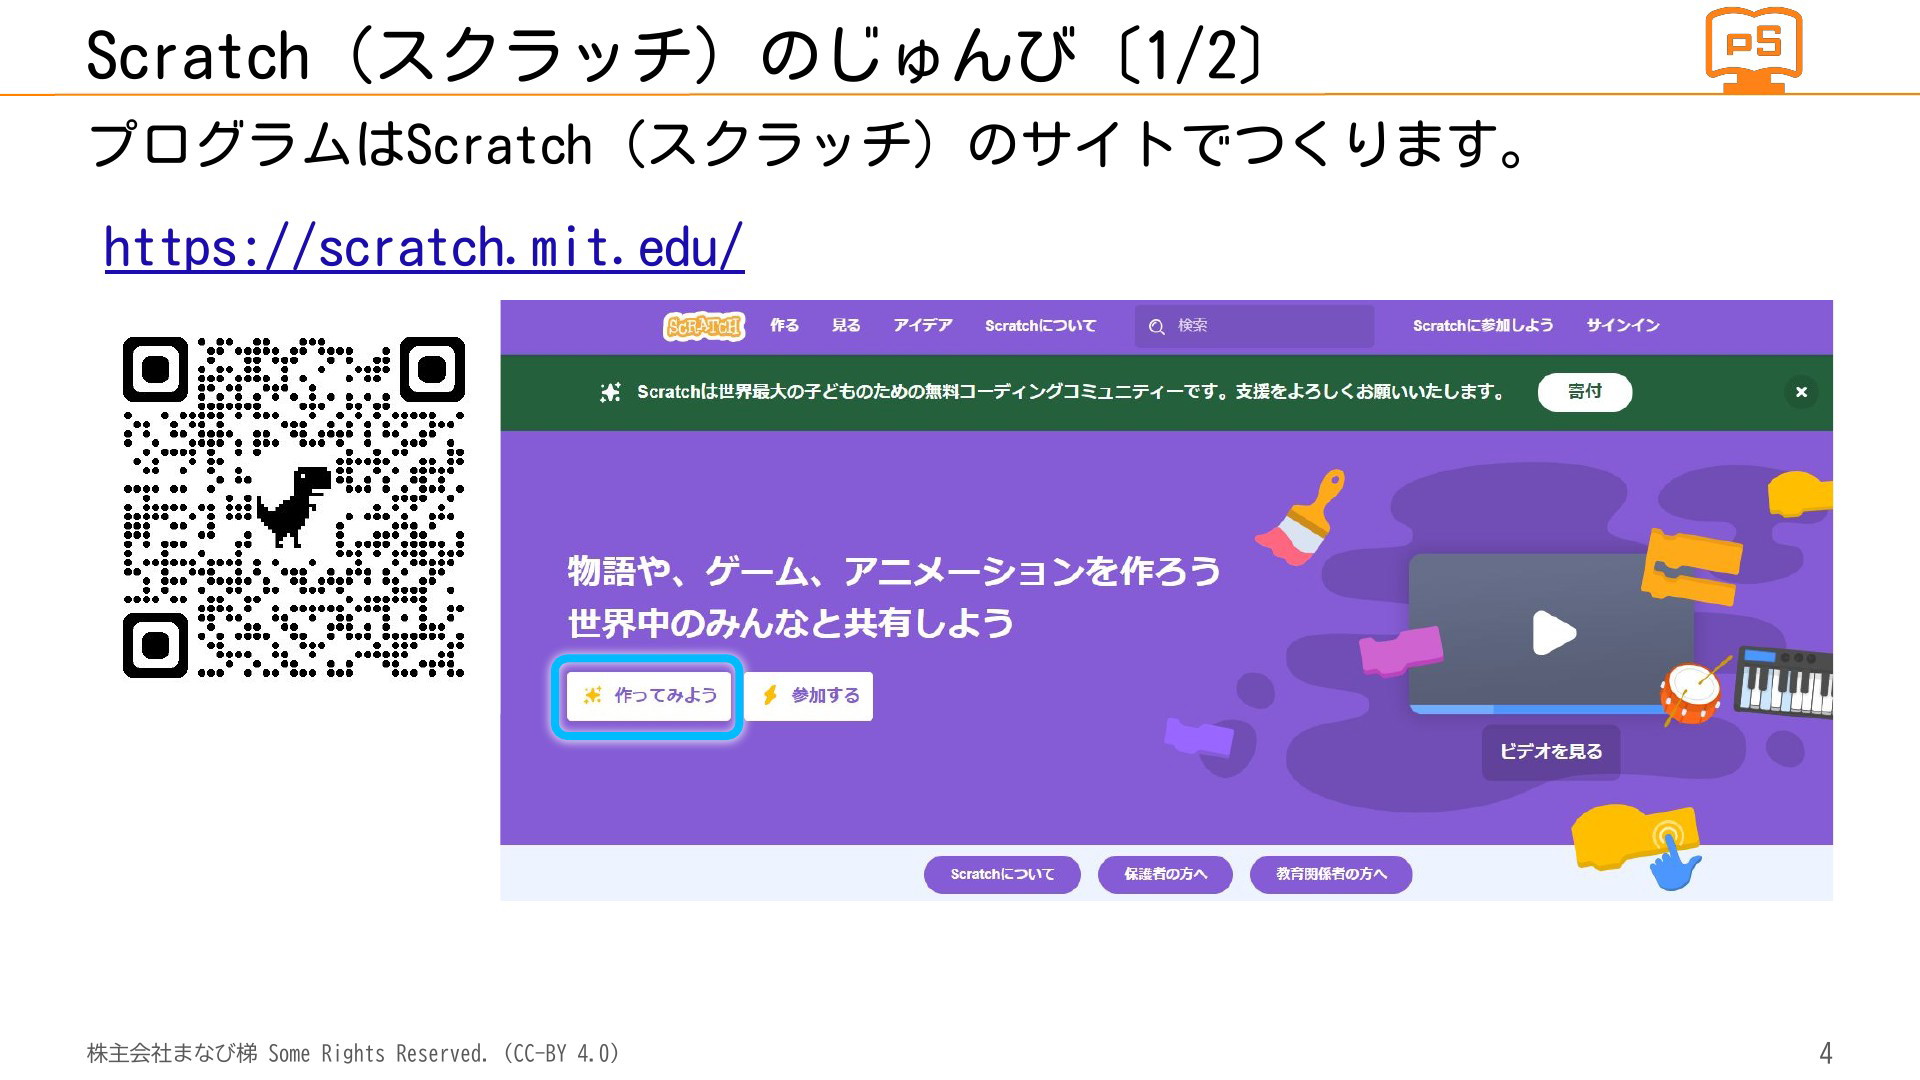Click the text 世界中のみんなと共有しよう
The width and height of the screenshot is (1920, 1080).
791,624
